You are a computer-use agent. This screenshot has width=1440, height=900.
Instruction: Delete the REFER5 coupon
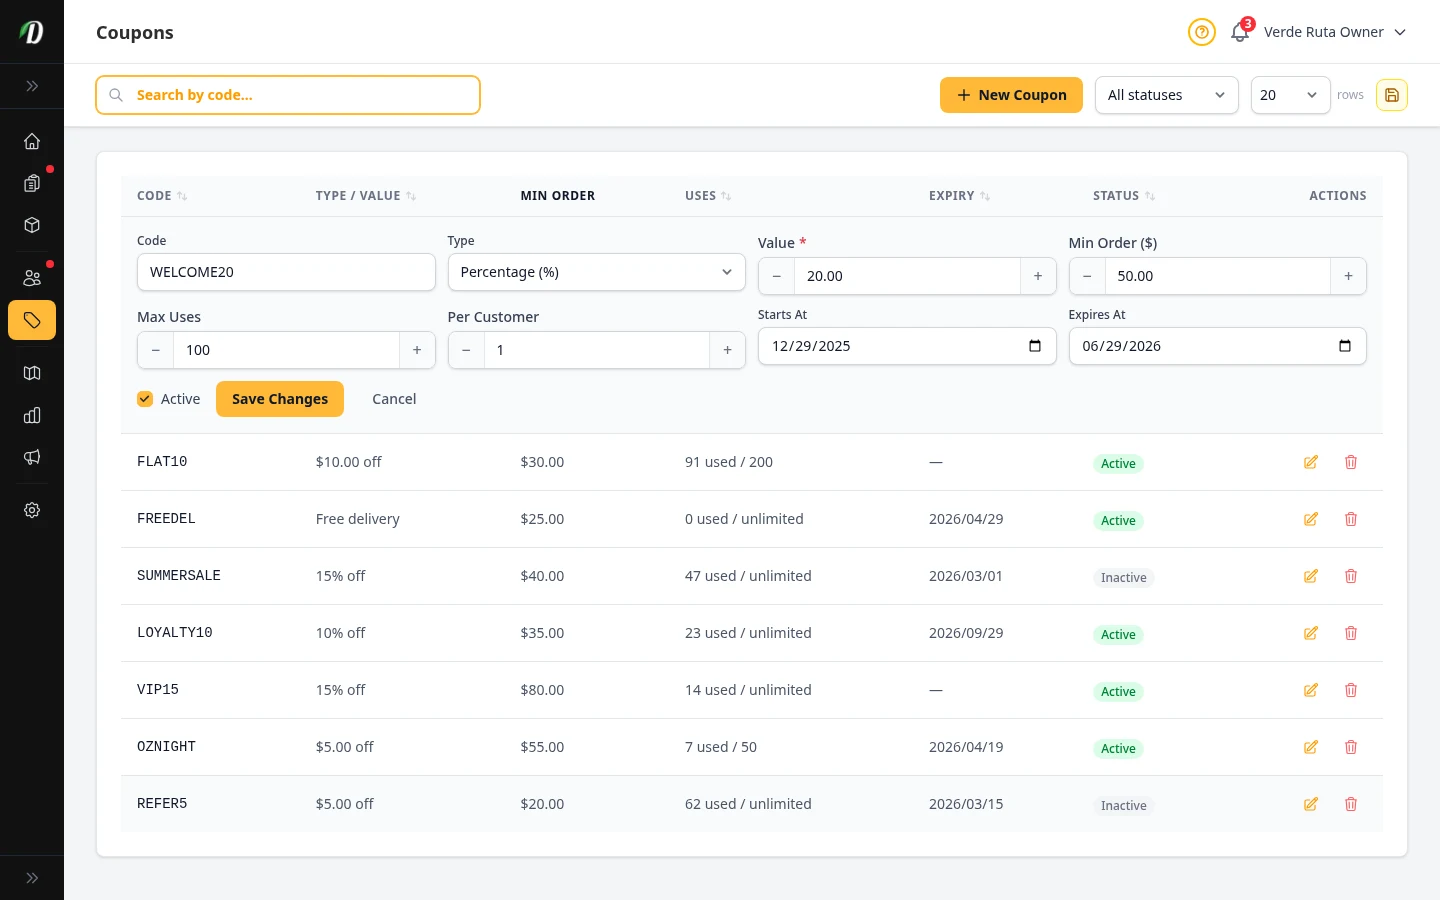1351,804
